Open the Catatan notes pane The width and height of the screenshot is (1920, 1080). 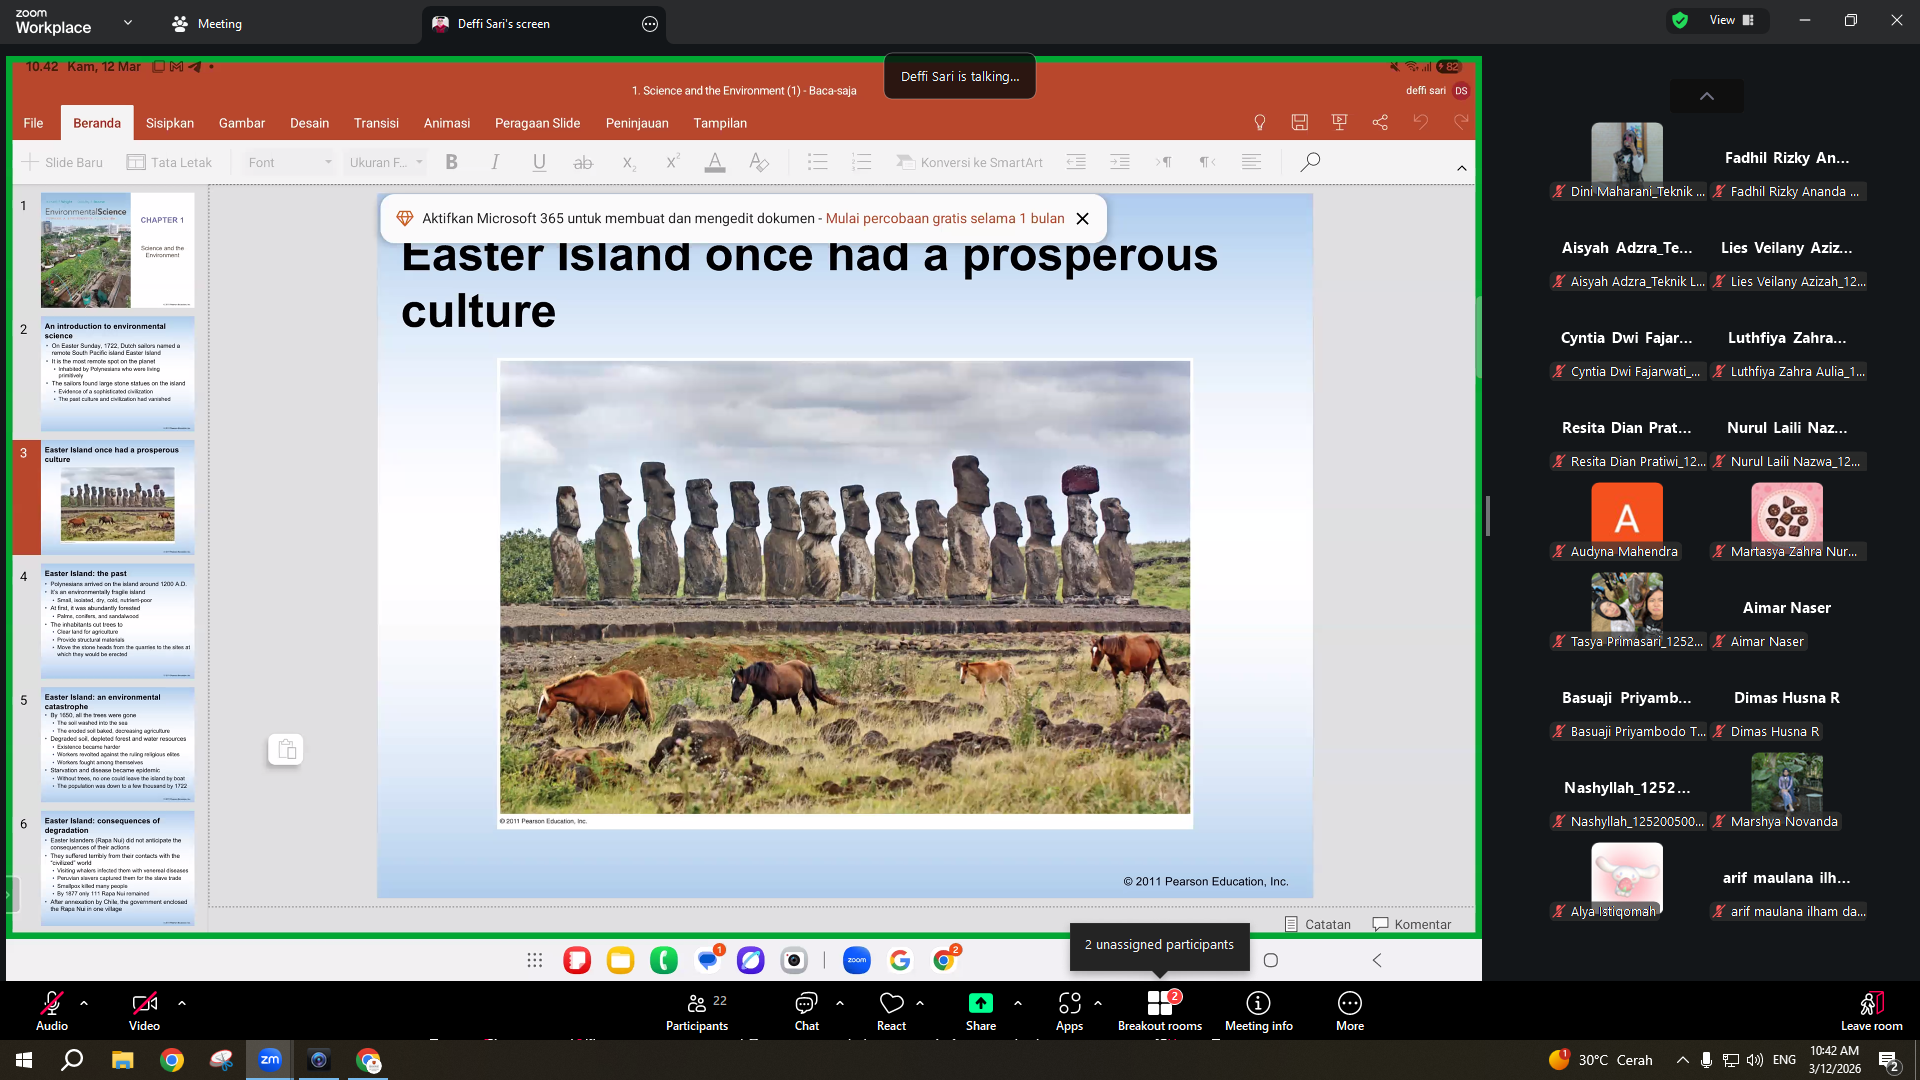click(1318, 924)
